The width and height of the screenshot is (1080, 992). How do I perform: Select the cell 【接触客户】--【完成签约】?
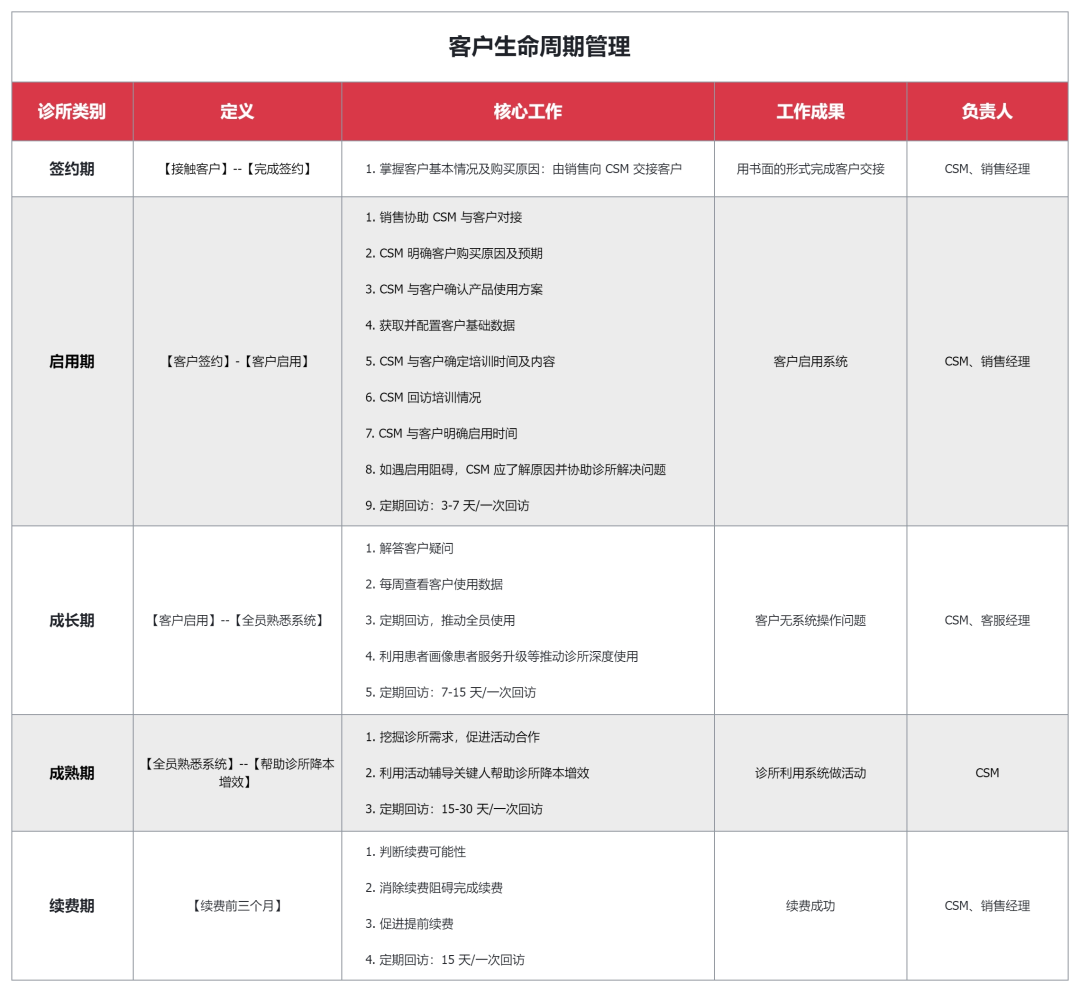click(237, 169)
